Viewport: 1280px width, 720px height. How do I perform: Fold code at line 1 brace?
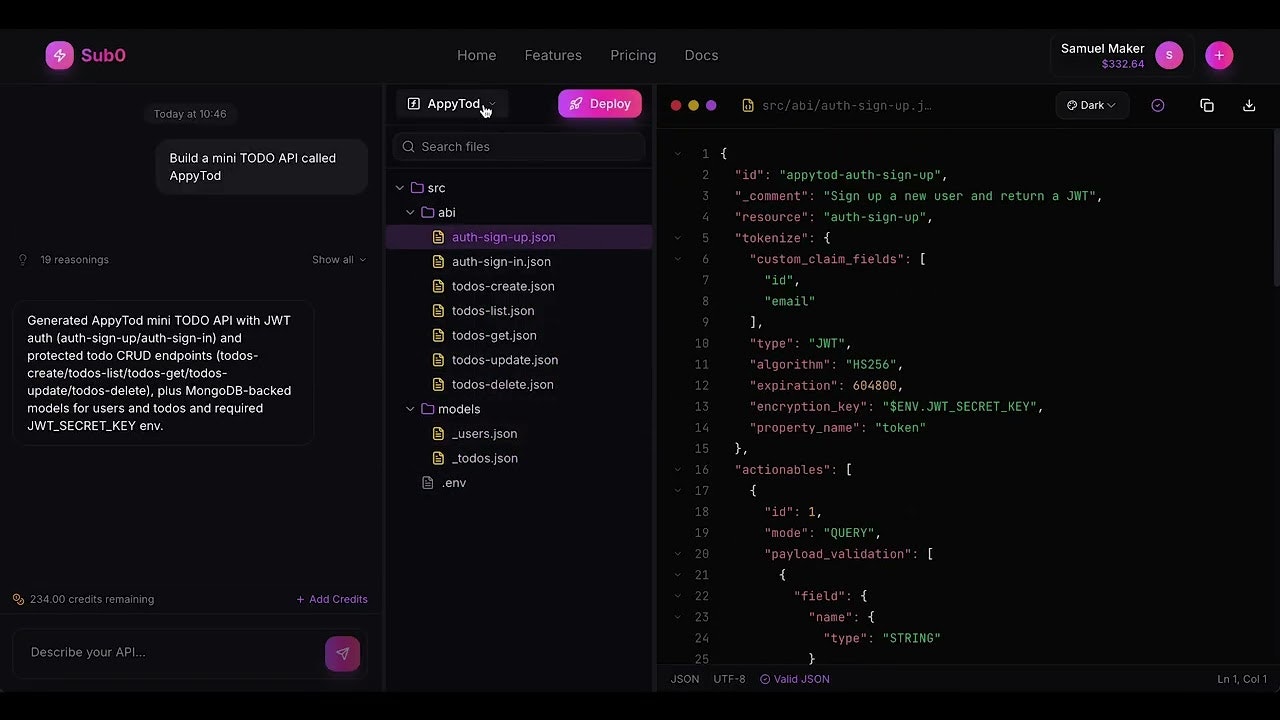[678, 154]
